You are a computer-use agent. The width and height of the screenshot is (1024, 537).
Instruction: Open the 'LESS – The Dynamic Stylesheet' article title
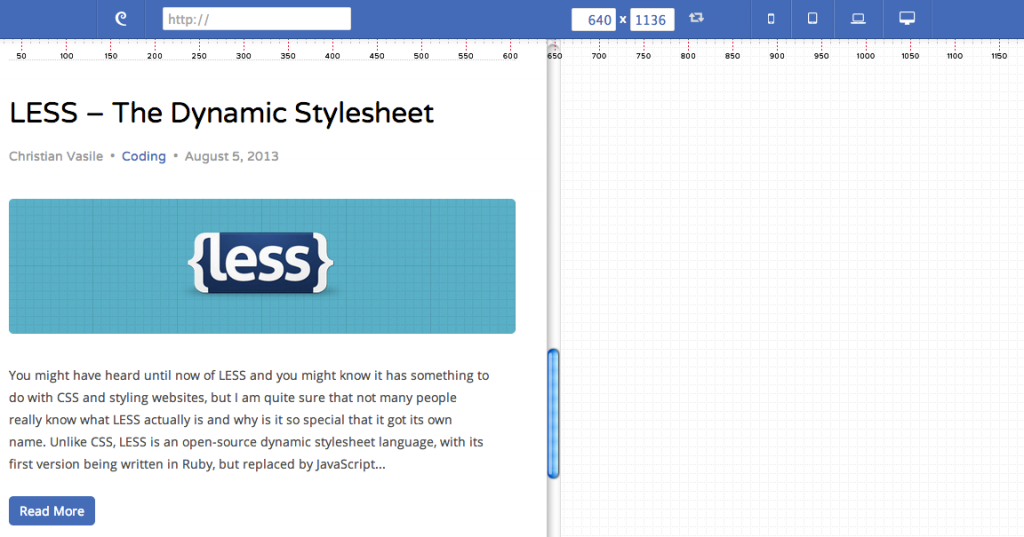tap(221, 113)
